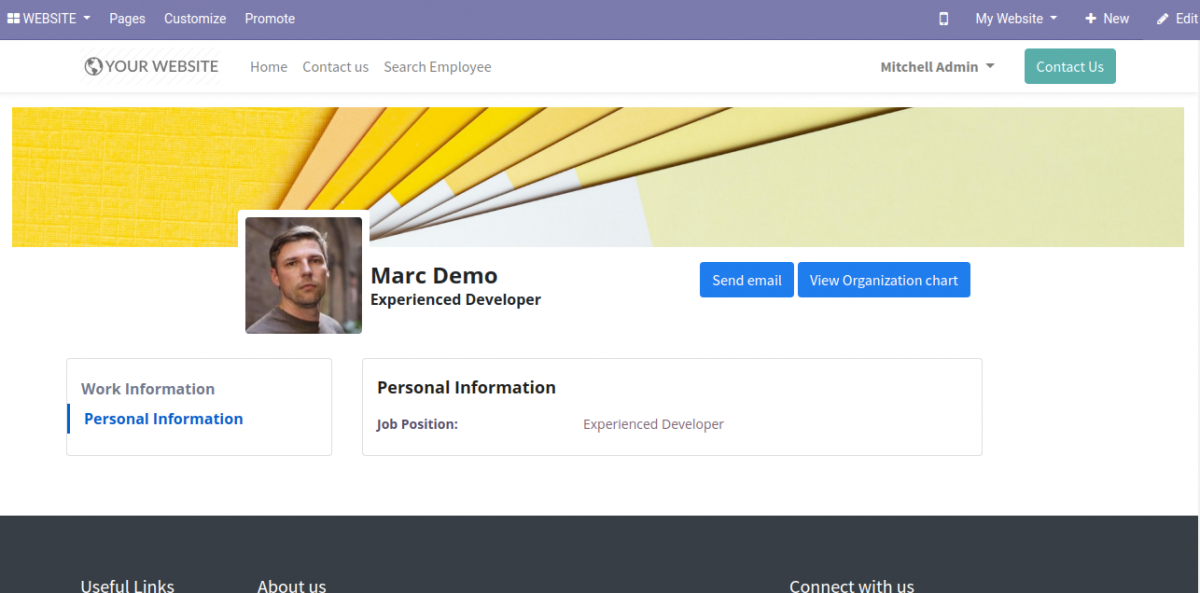Image resolution: width=1200 pixels, height=593 pixels.
Task: Click the Contact Us button
Action: coord(1069,66)
